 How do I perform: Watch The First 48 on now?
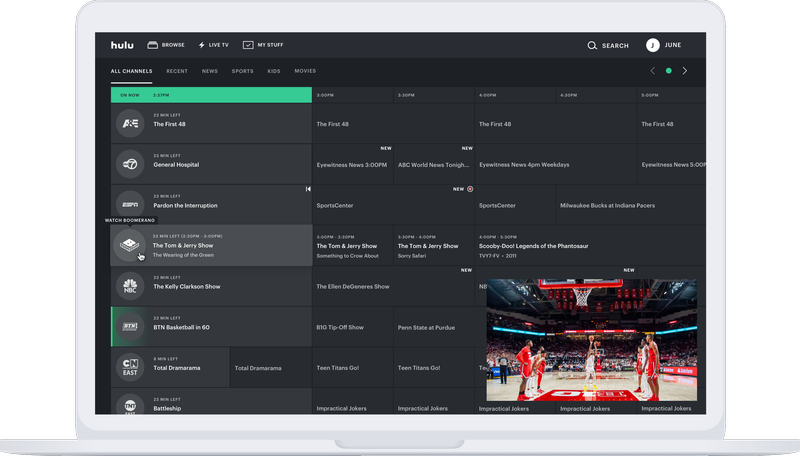point(211,123)
